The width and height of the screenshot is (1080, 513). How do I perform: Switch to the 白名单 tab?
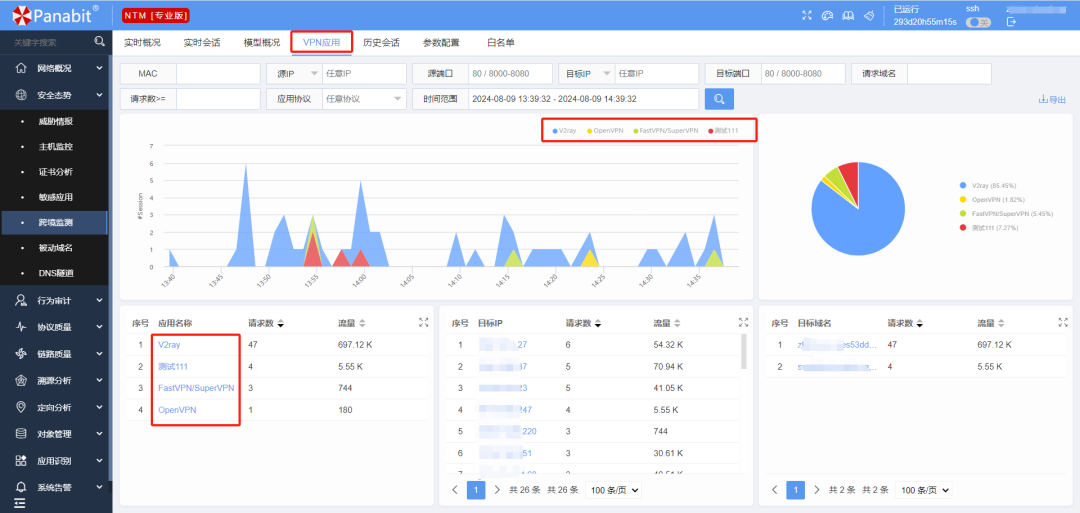(x=501, y=42)
